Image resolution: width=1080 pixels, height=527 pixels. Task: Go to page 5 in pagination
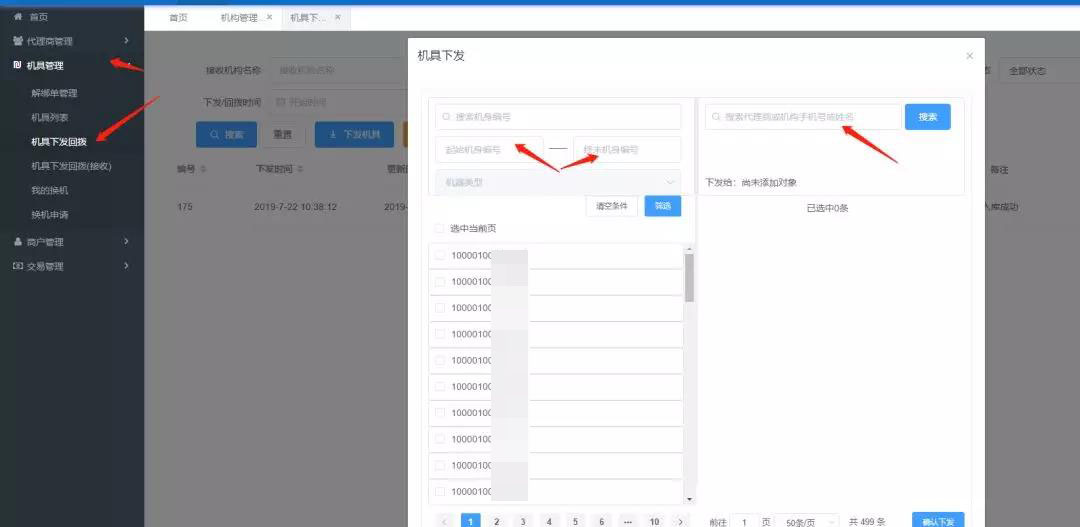[x=575, y=521]
